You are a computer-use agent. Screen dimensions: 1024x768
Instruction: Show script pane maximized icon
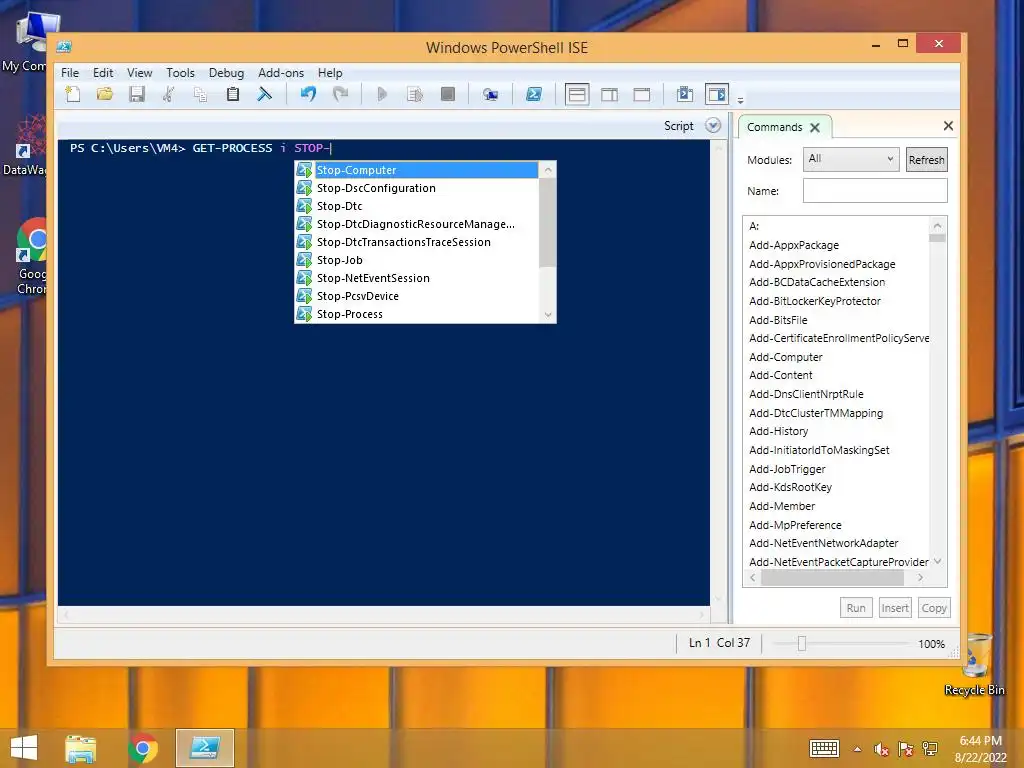pyautogui.click(x=642, y=95)
